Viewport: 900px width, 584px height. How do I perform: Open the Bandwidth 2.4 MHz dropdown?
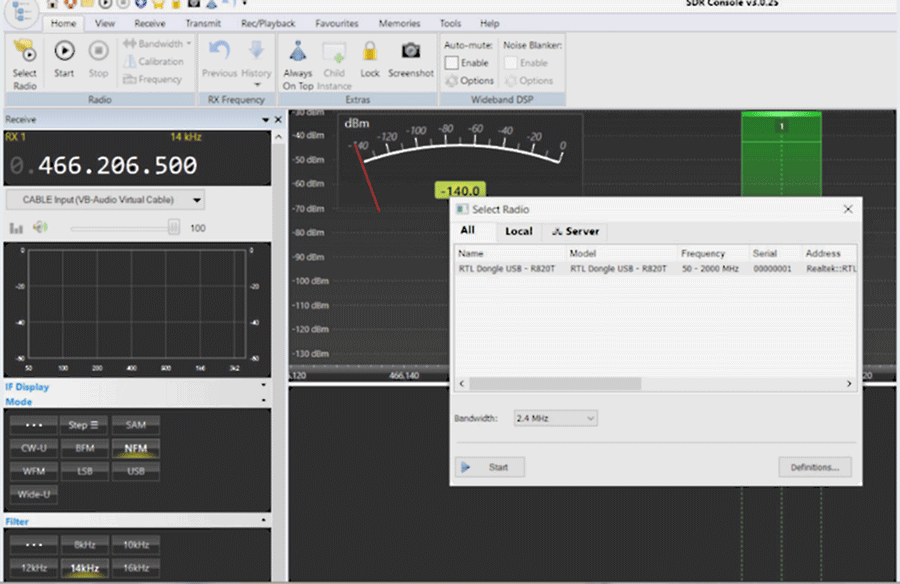coord(555,418)
